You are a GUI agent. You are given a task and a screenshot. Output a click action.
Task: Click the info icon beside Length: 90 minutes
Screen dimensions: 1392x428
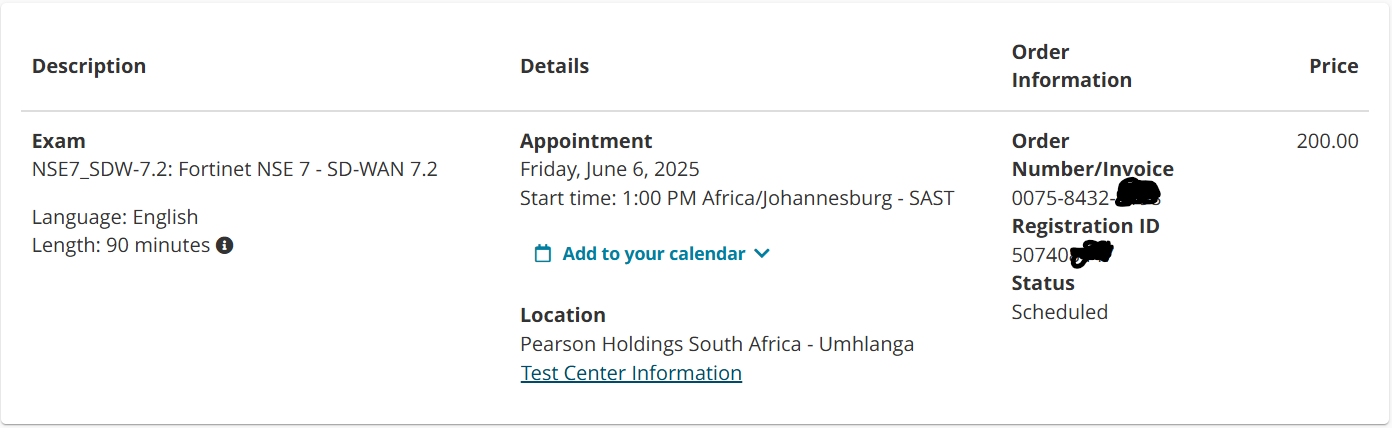[225, 245]
